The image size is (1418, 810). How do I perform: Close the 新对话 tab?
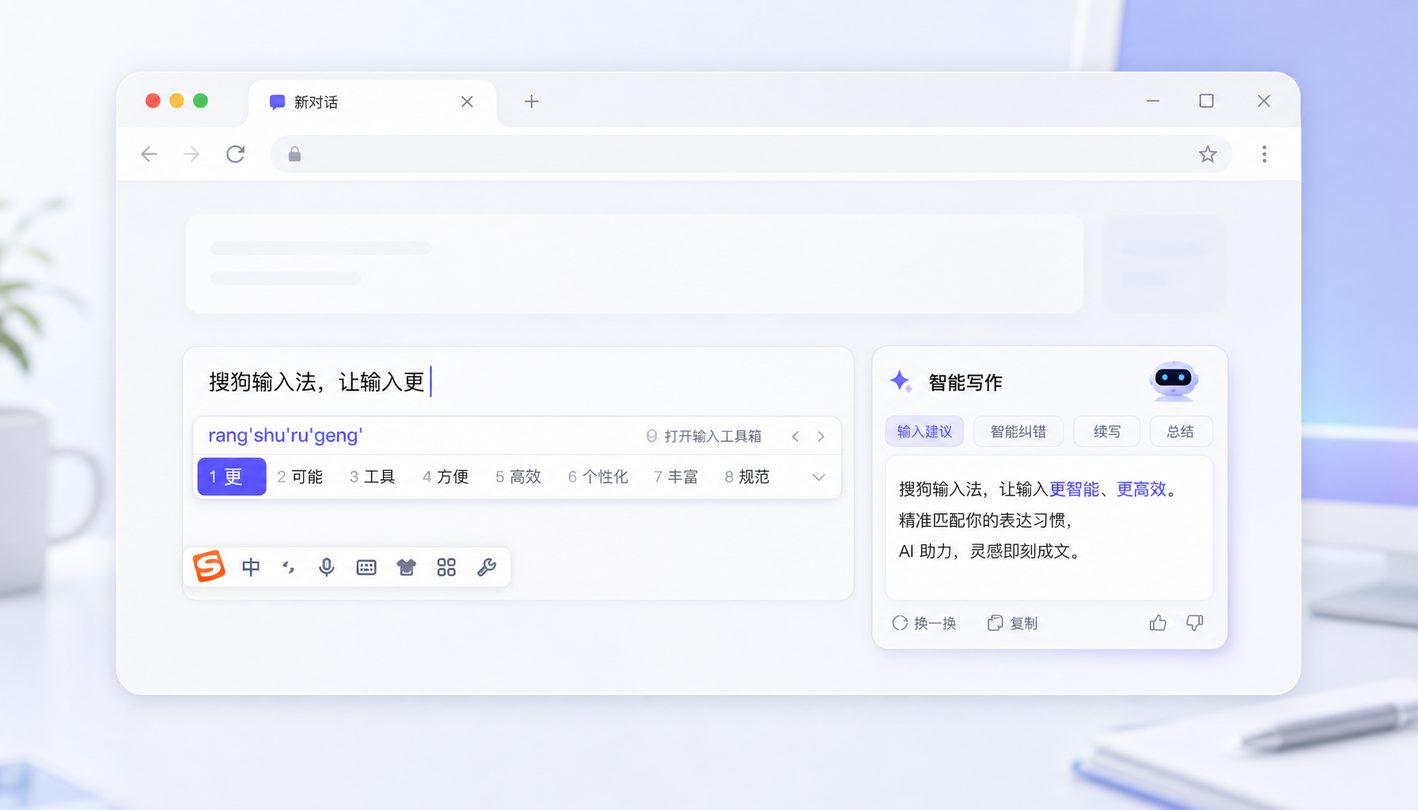point(467,102)
